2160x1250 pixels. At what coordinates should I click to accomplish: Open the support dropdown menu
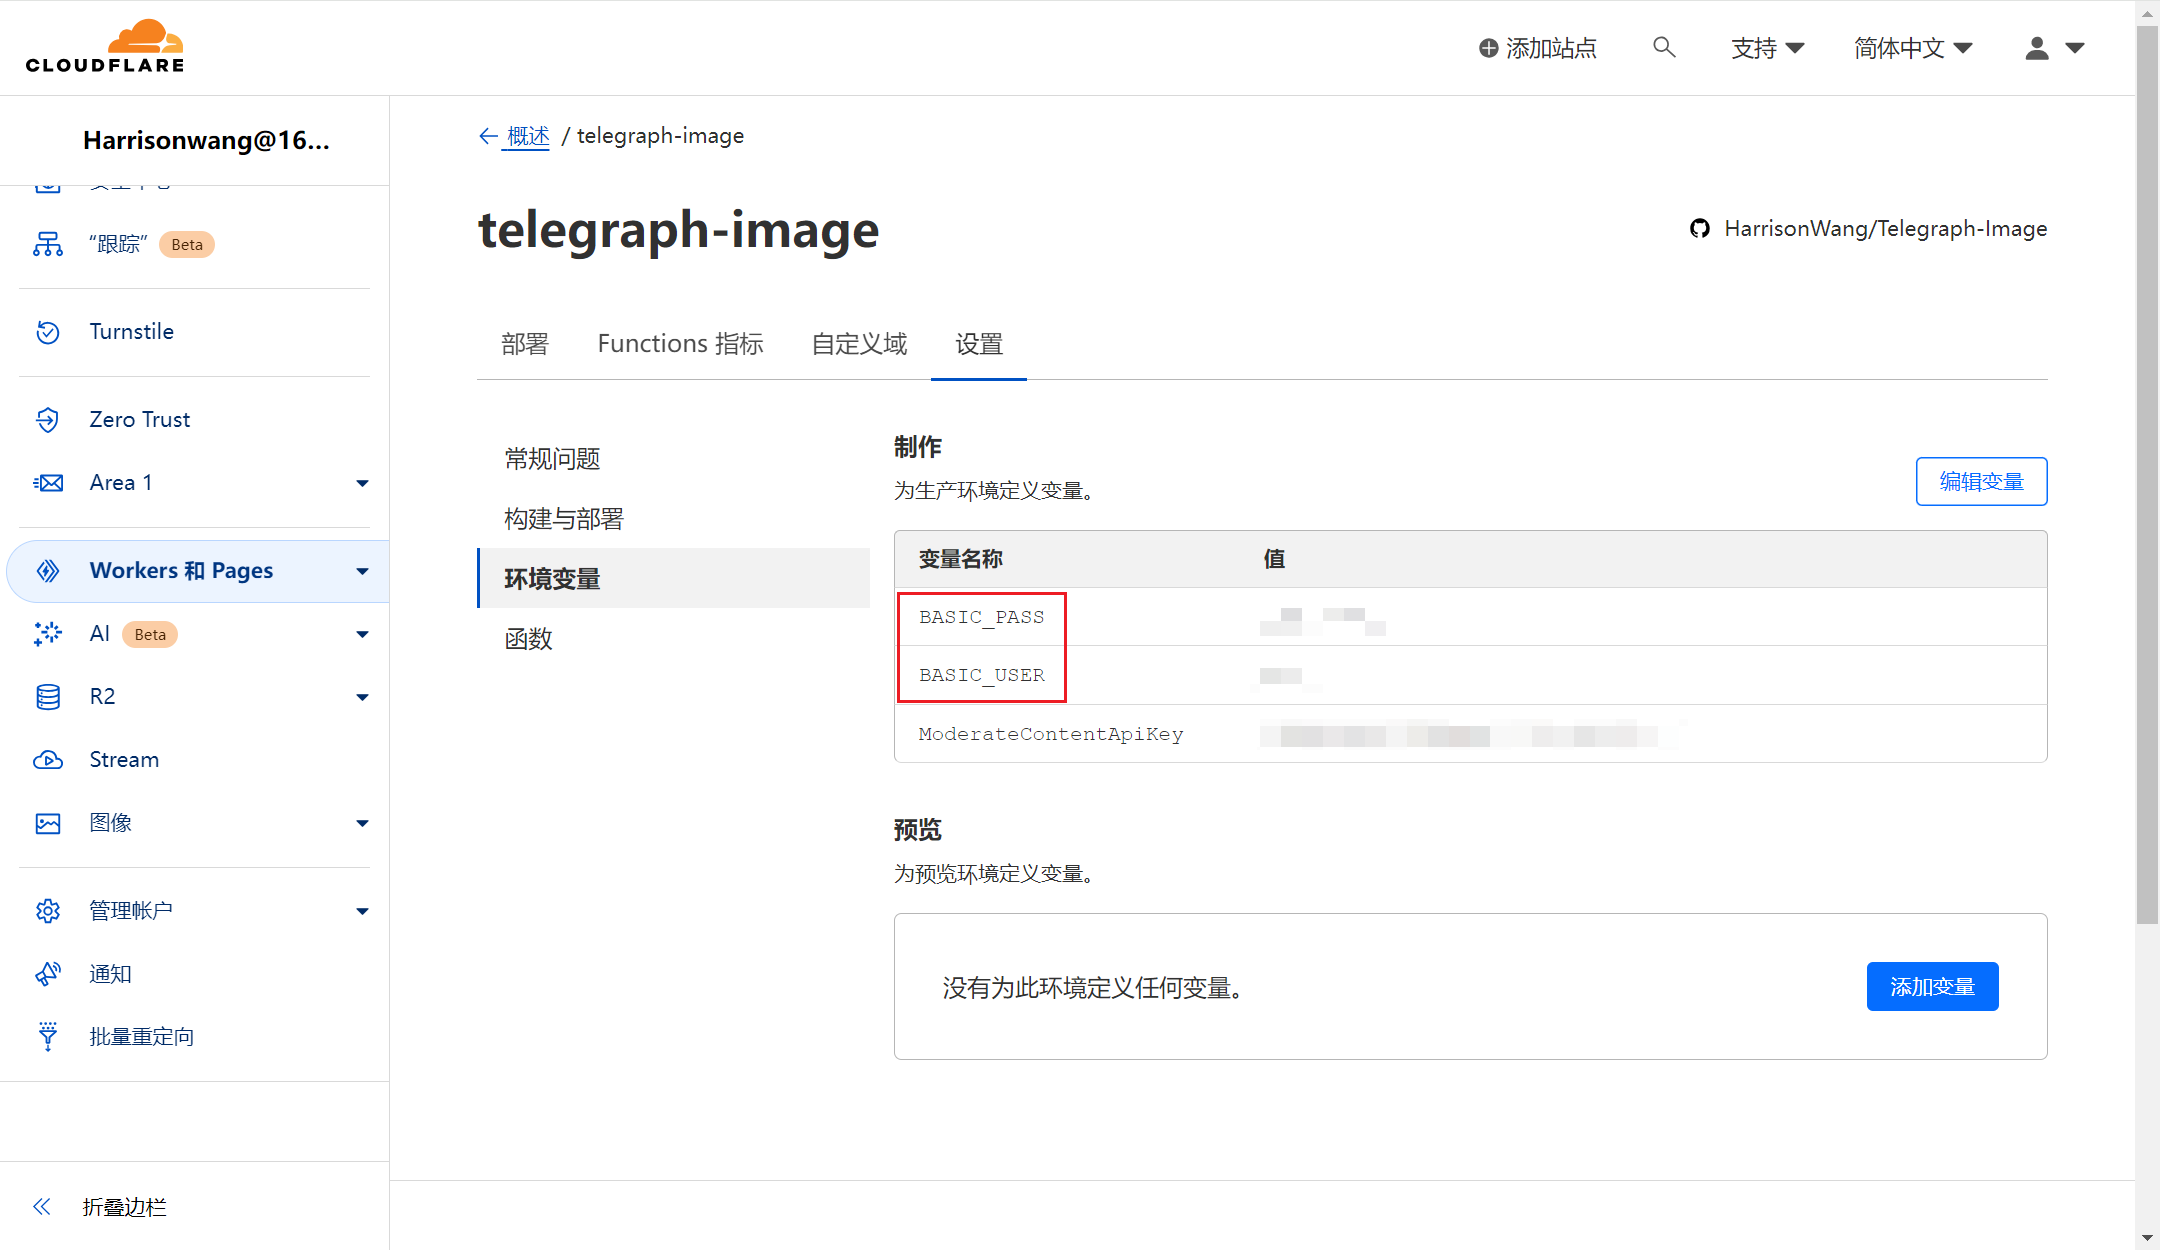tap(1767, 48)
